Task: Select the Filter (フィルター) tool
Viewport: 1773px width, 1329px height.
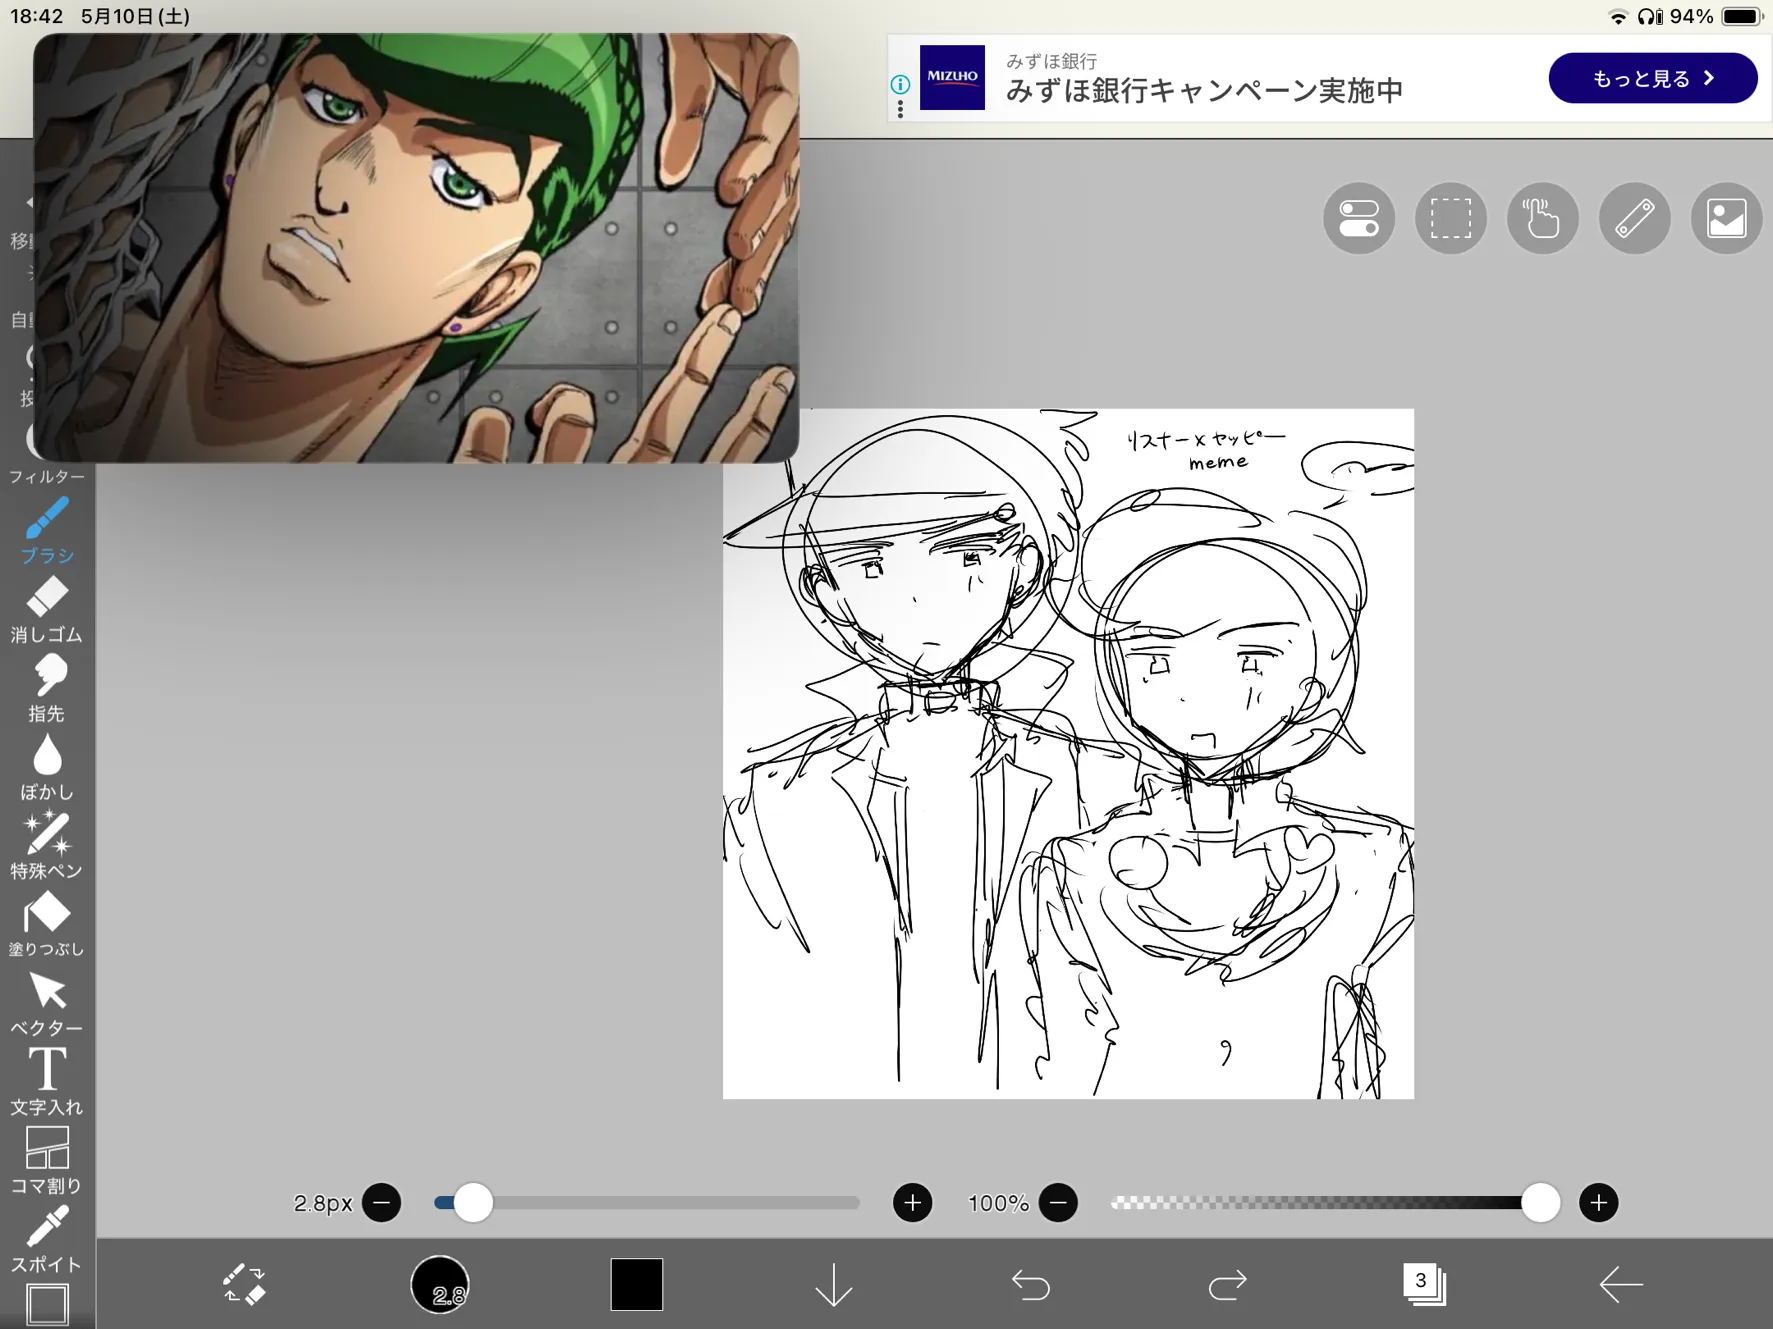Action: pyautogui.click(x=46, y=476)
